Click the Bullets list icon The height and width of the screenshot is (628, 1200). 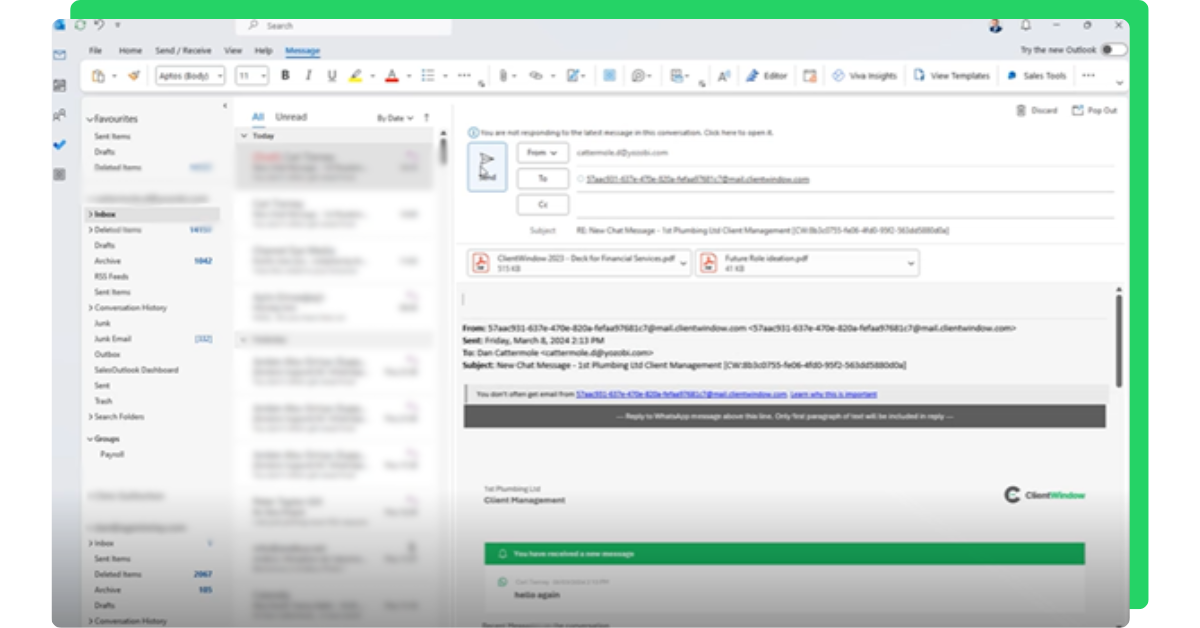point(428,76)
